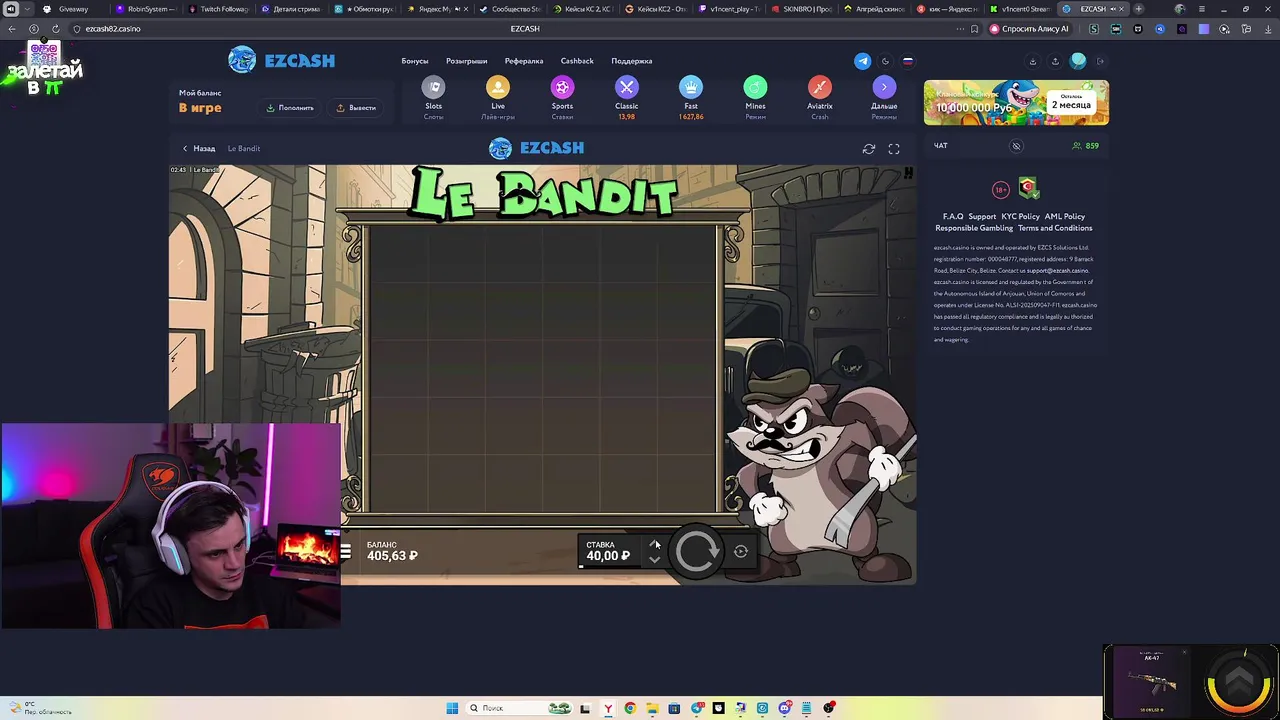Click the support@ezcash.casino email link
The width and height of the screenshot is (1280, 720).
pos(1057,270)
